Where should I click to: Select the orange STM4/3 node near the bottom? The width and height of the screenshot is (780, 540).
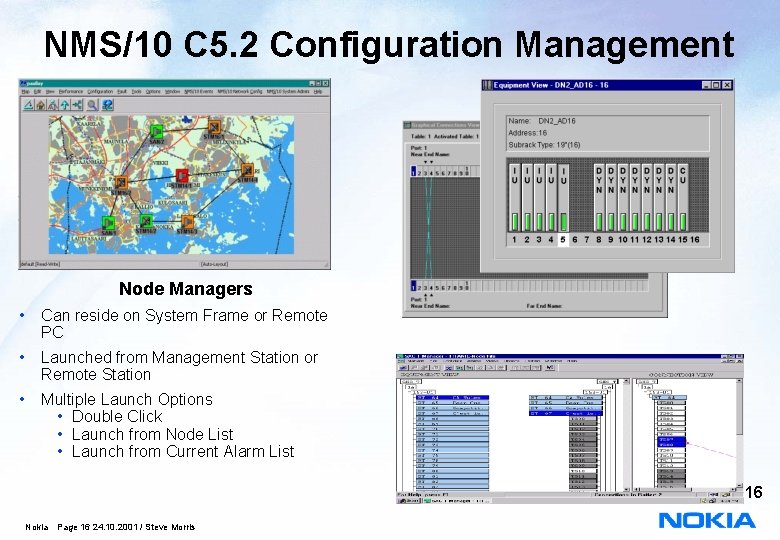[187, 221]
